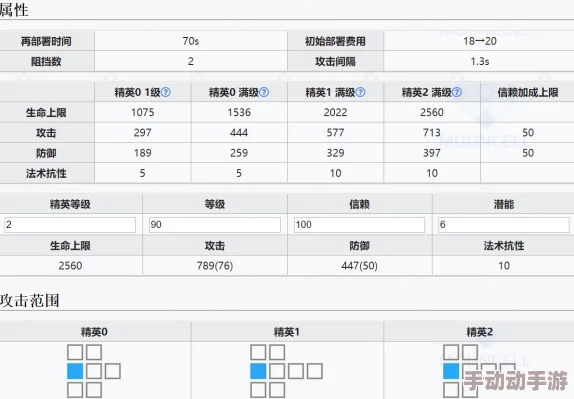This screenshot has height=399, width=574.
Task: Click the 精英0 attack range header
Action: tap(94, 332)
